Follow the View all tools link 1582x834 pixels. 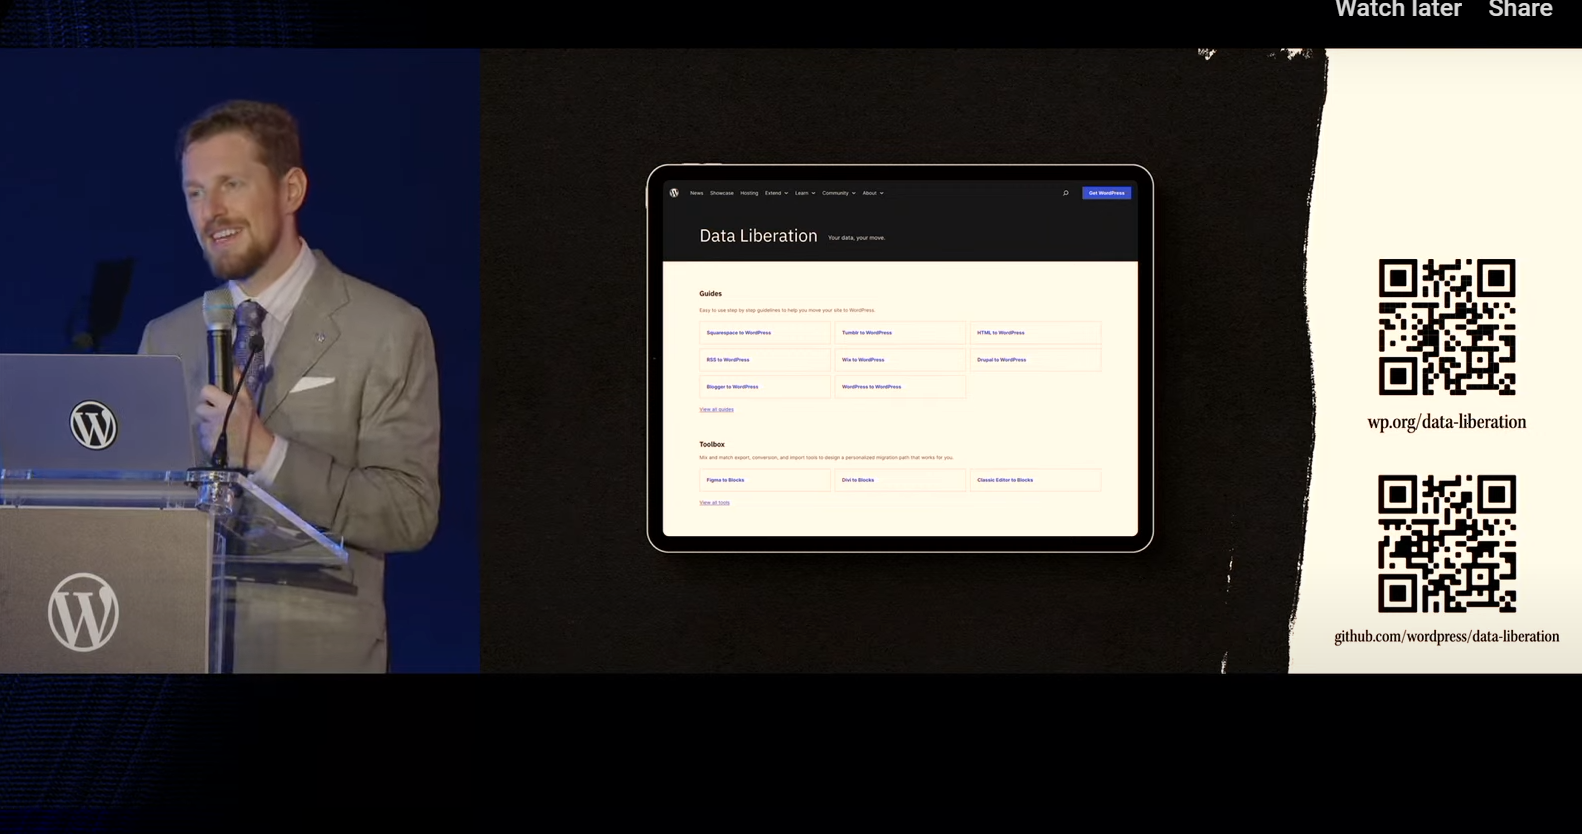[714, 502]
